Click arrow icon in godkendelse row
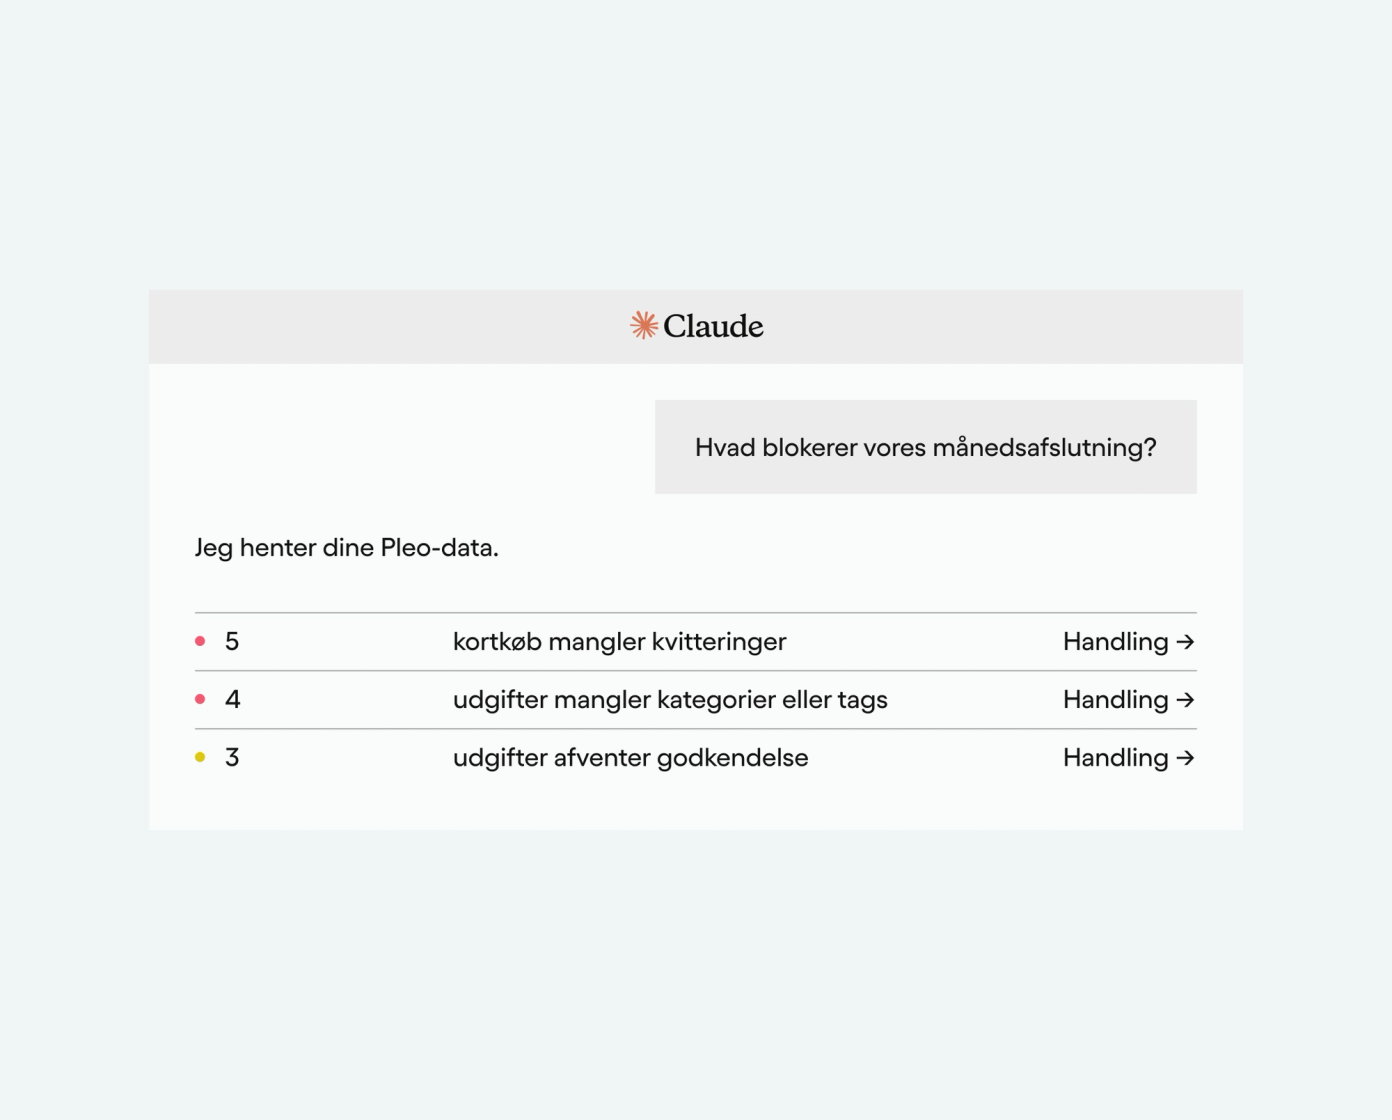Screen dimensions: 1392x1120 [x=1186, y=758]
